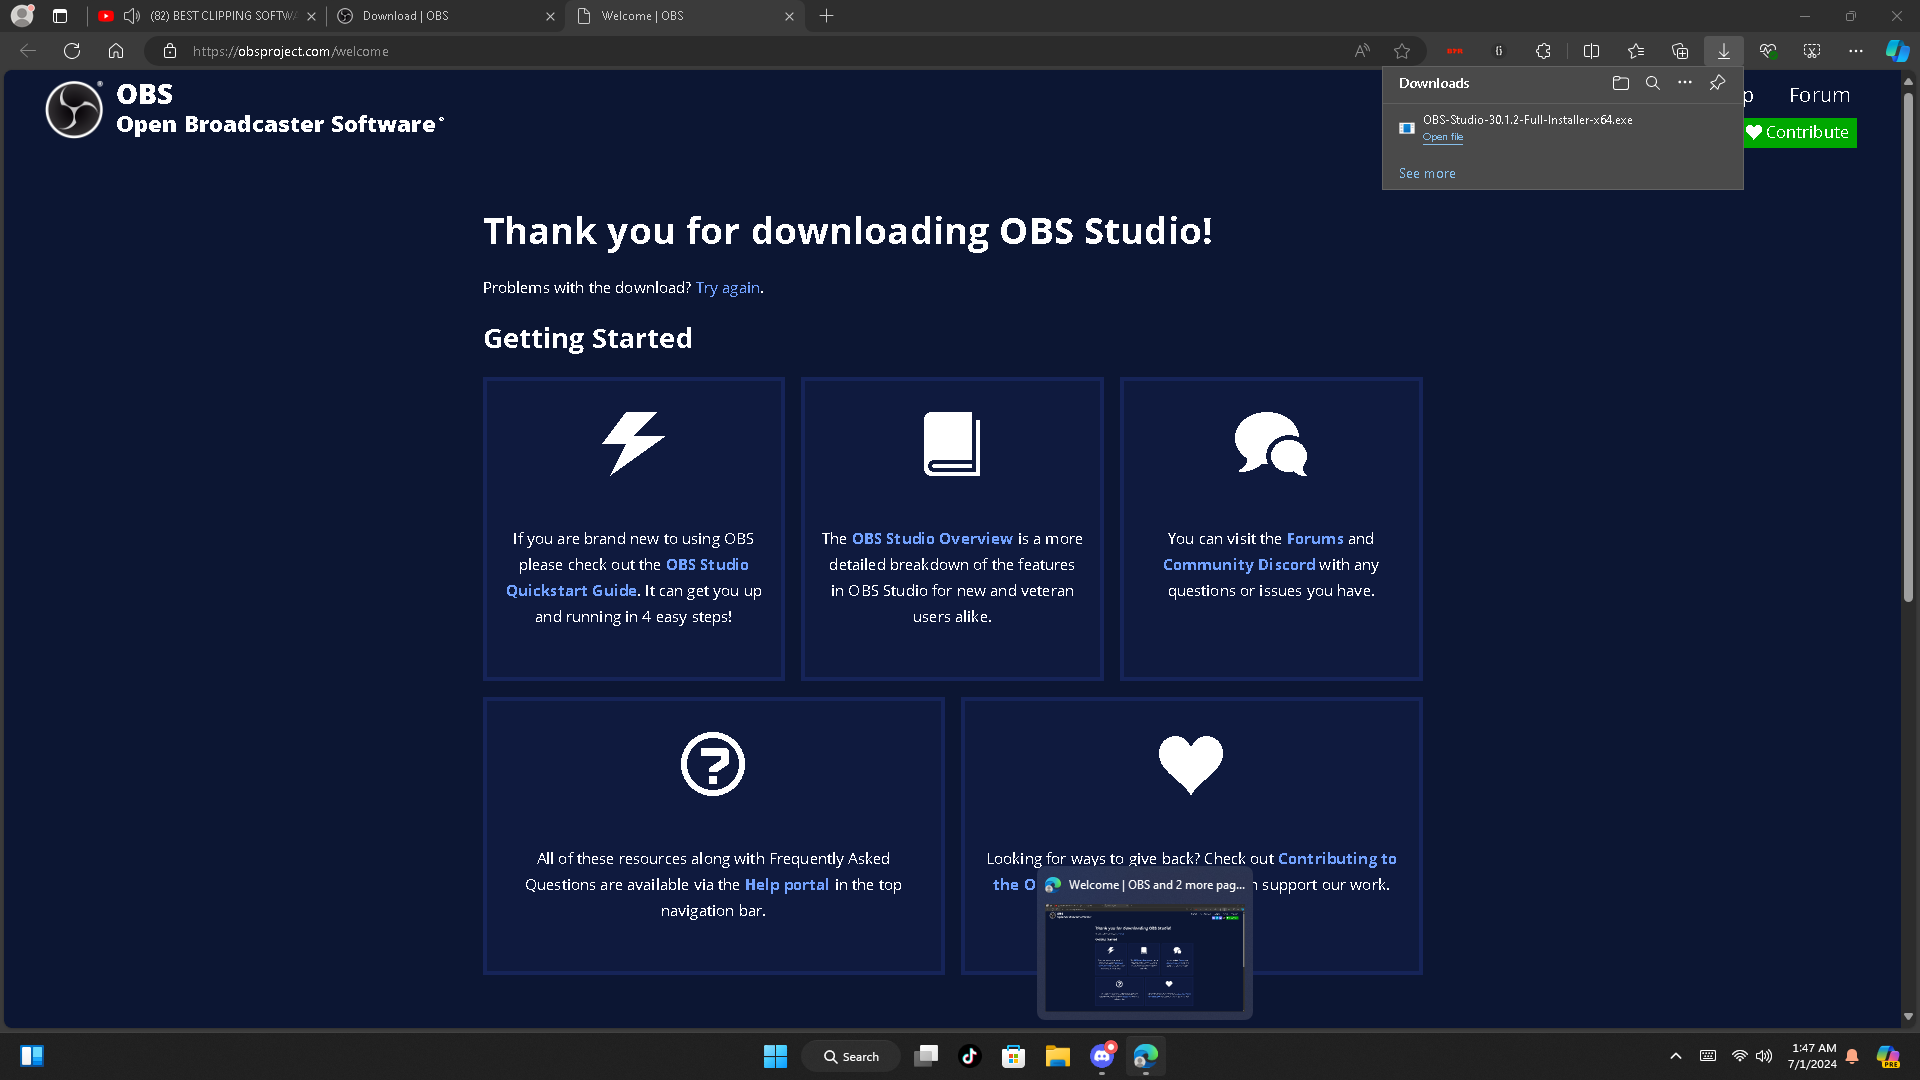Open the Help portal link
1920x1080 pixels.
tap(787, 885)
